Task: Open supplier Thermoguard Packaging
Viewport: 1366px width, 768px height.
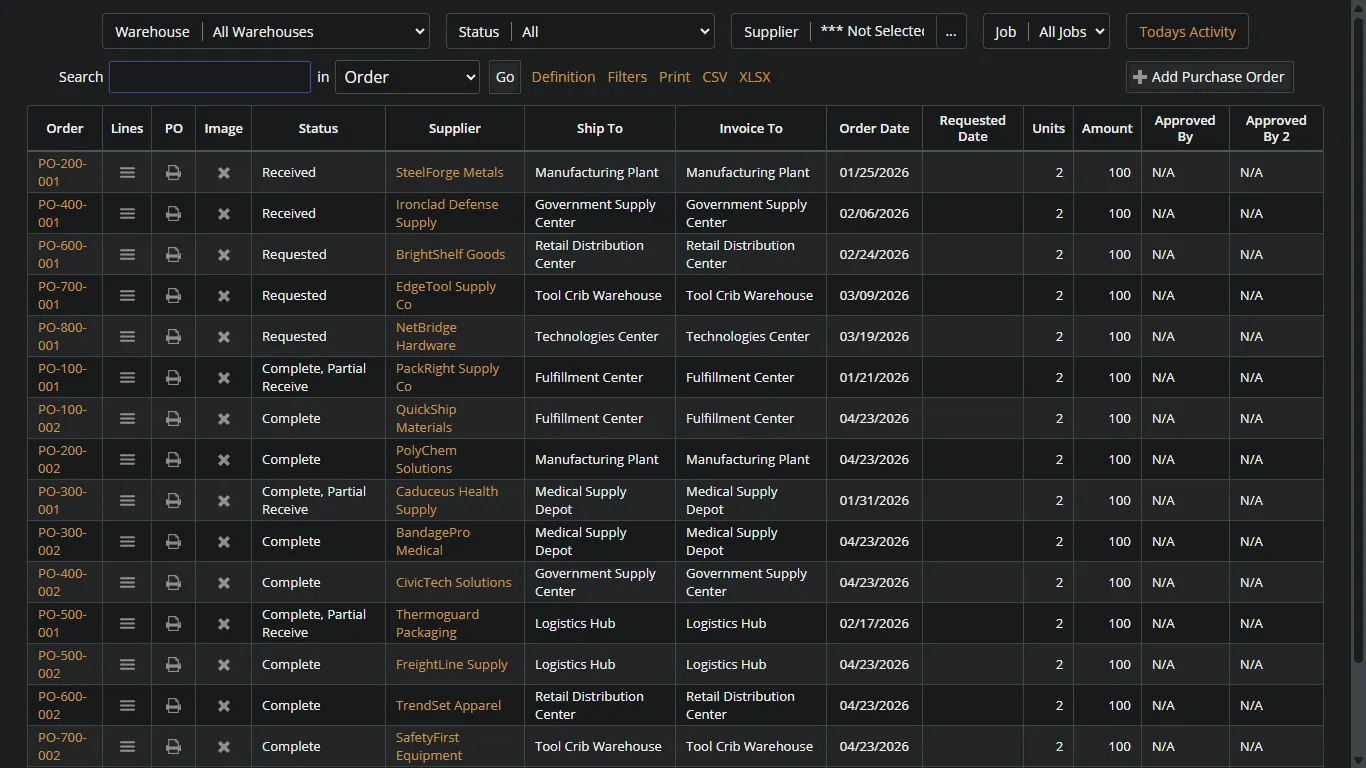Action: [x=437, y=624]
